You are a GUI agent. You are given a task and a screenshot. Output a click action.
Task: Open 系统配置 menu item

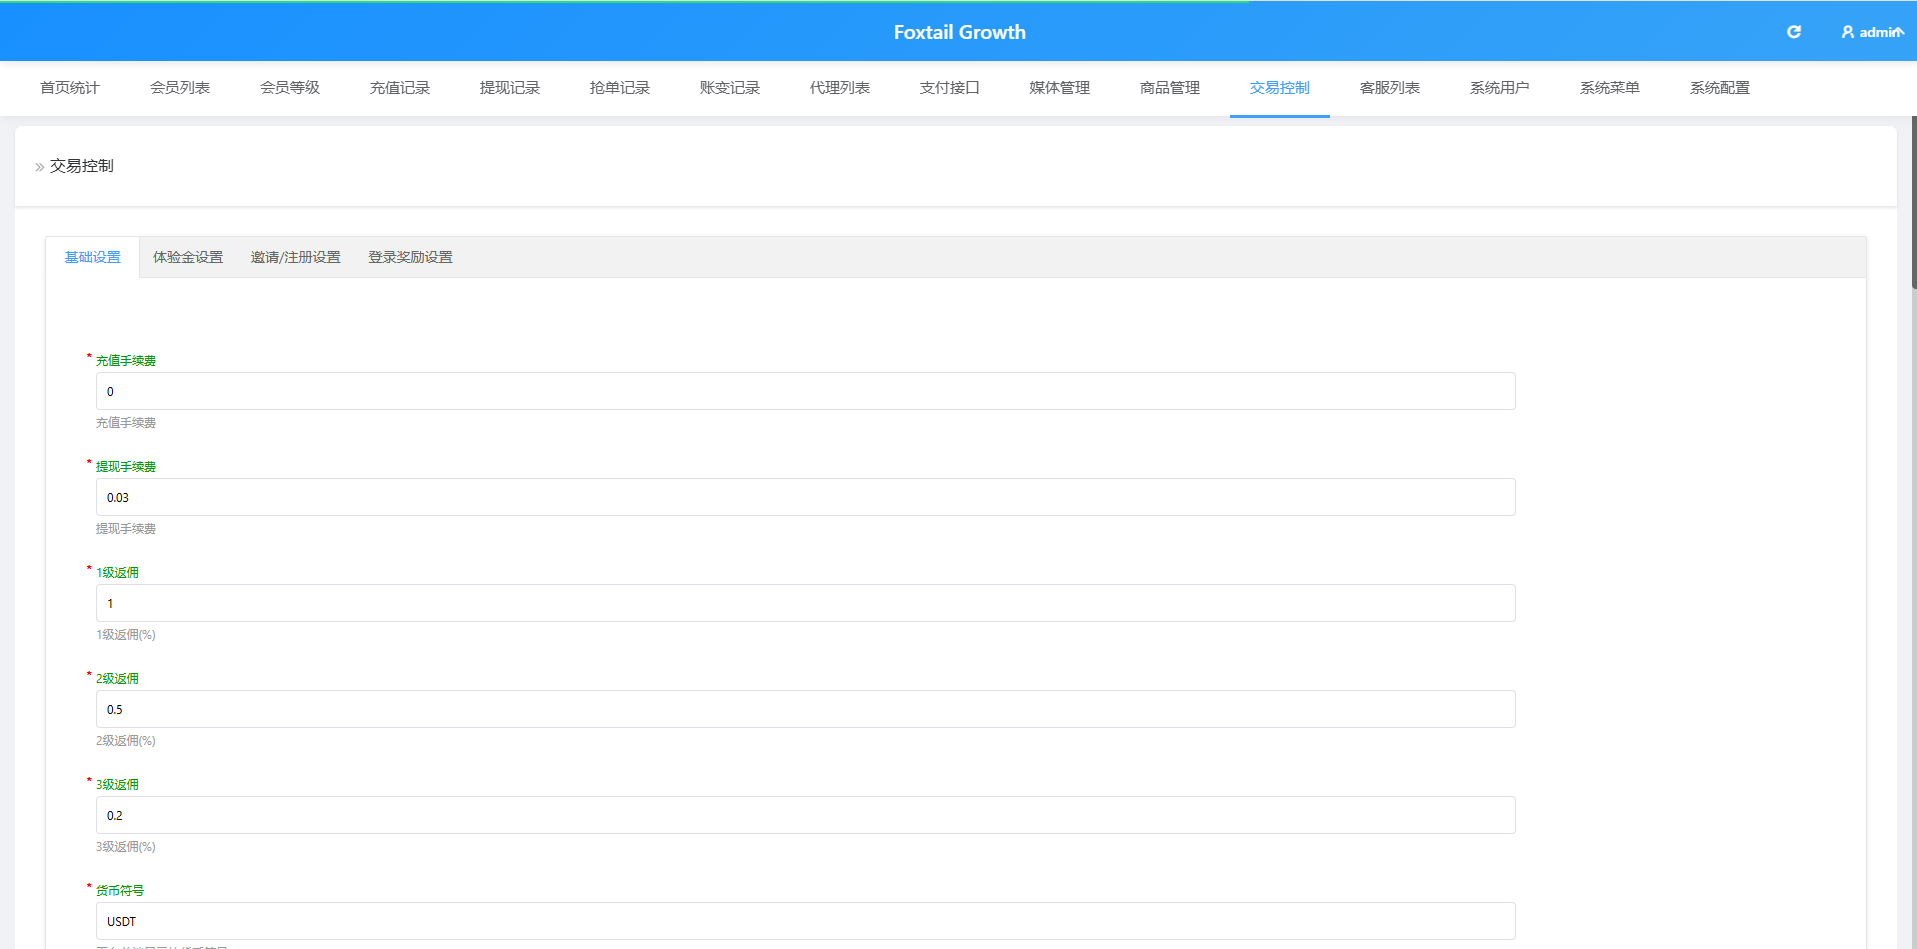coord(1720,88)
